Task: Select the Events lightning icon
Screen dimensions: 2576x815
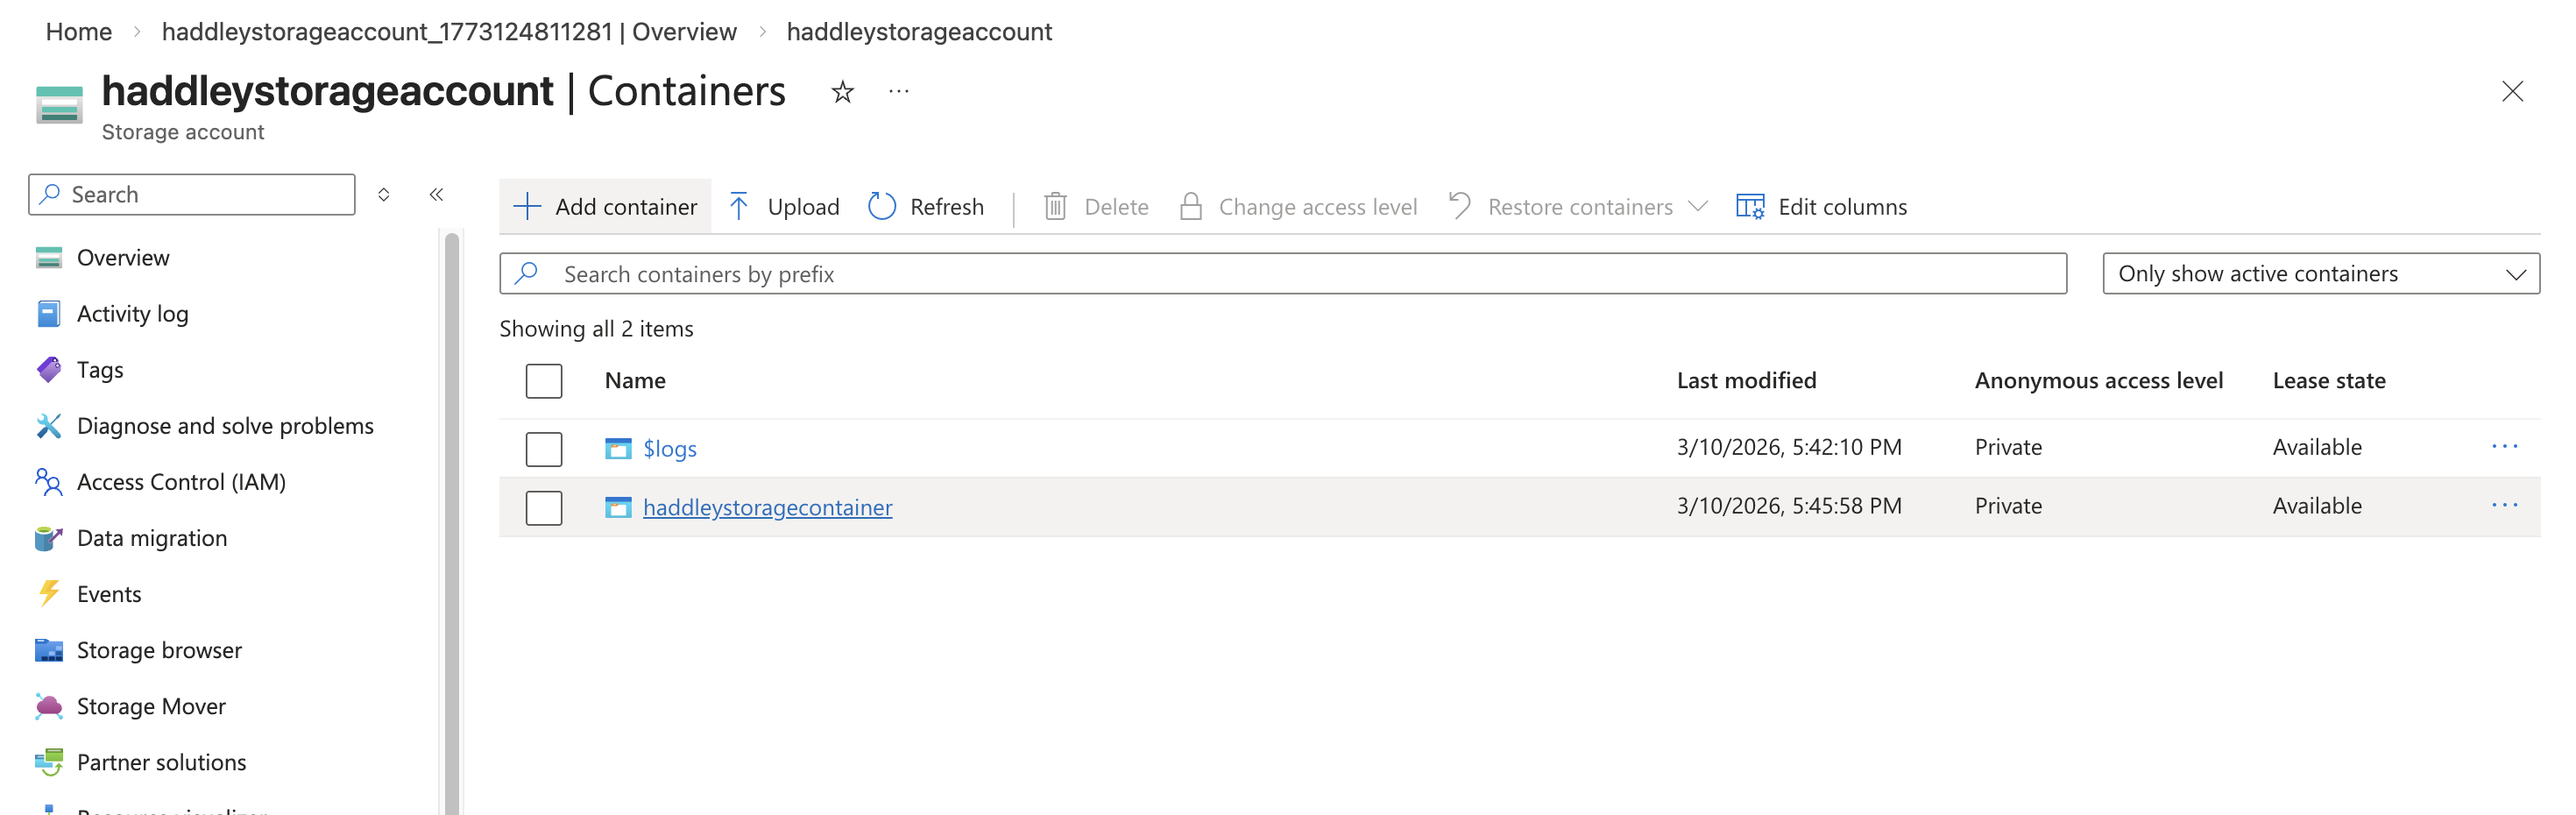Action: click(x=47, y=593)
